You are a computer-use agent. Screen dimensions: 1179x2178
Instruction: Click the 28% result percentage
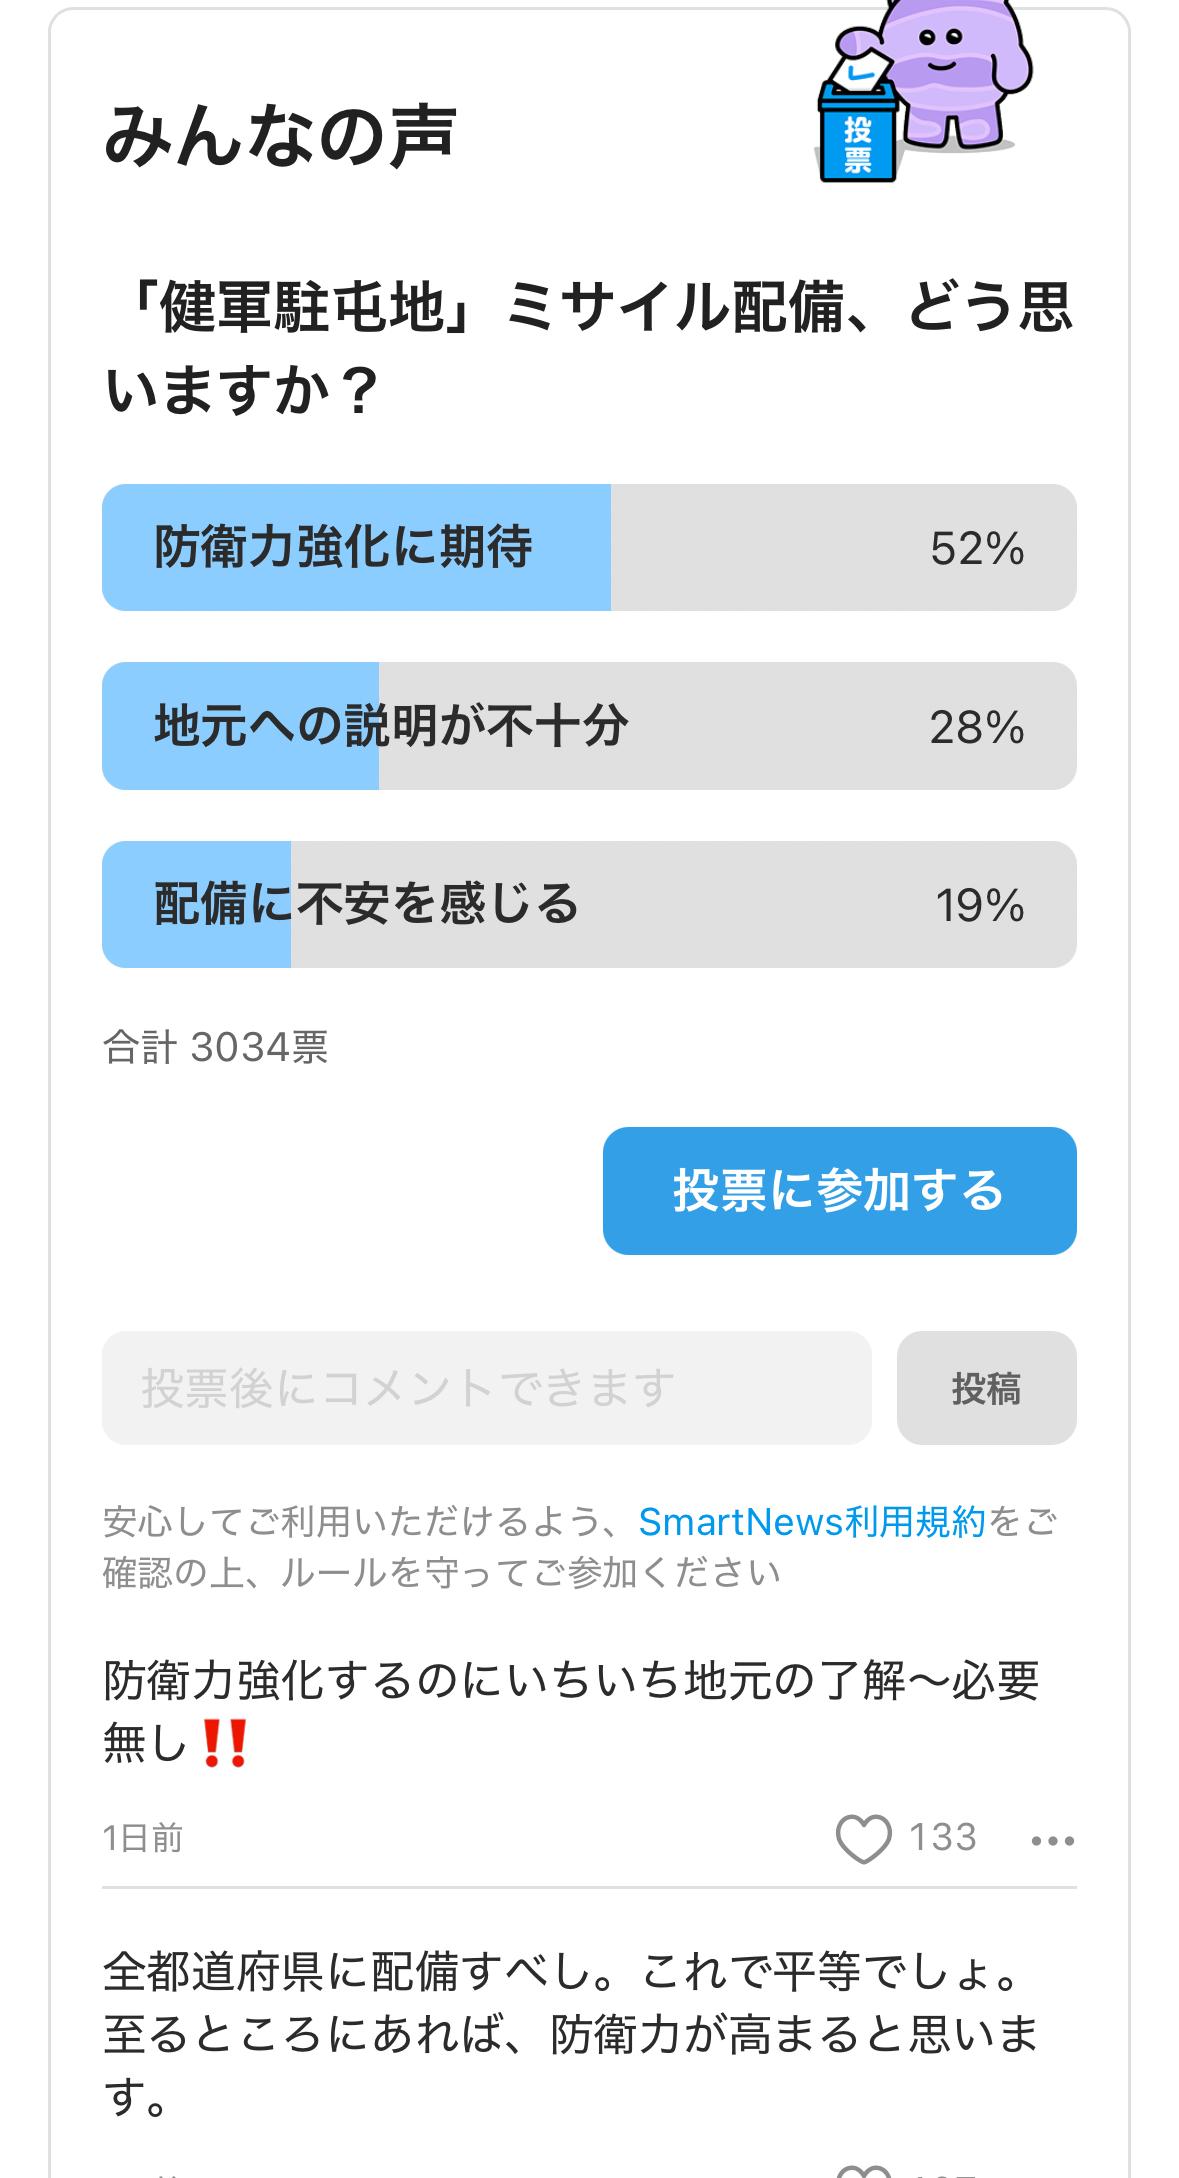pyautogui.click(x=977, y=727)
